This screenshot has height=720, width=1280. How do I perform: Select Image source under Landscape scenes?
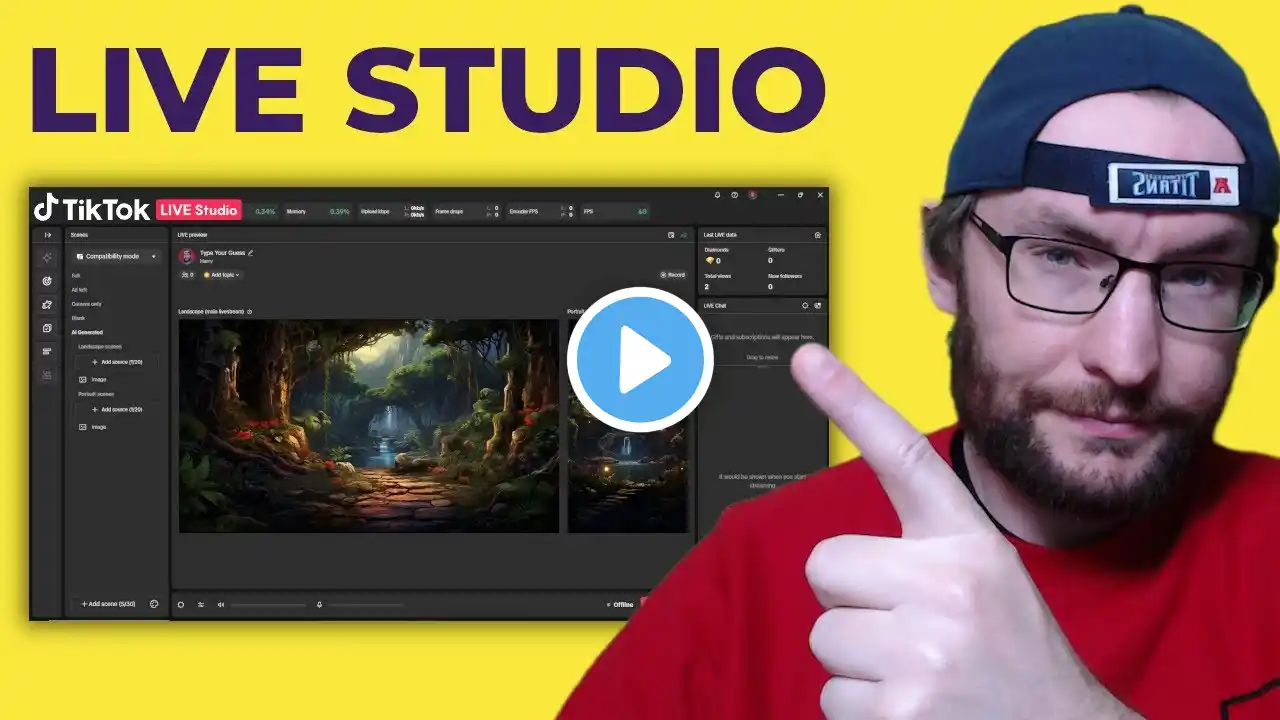coord(93,380)
